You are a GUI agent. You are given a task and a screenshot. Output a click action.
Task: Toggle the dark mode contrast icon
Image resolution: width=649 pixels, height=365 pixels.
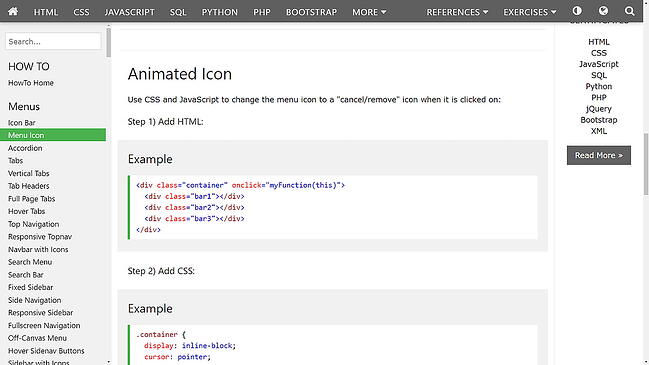577,11
